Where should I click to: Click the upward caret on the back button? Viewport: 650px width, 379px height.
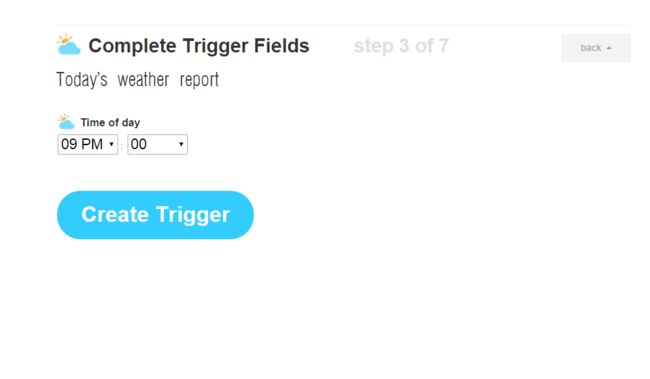(x=609, y=48)
